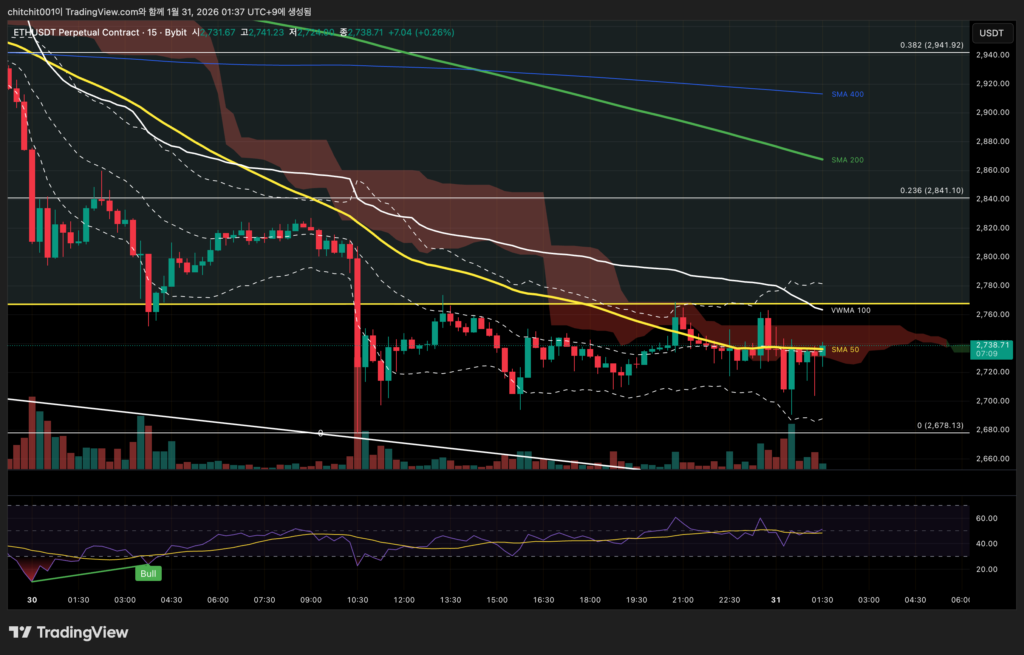Click the TradingView logo at bottom left
Screen dimensions: 1024x655
(x=68, y=632)
